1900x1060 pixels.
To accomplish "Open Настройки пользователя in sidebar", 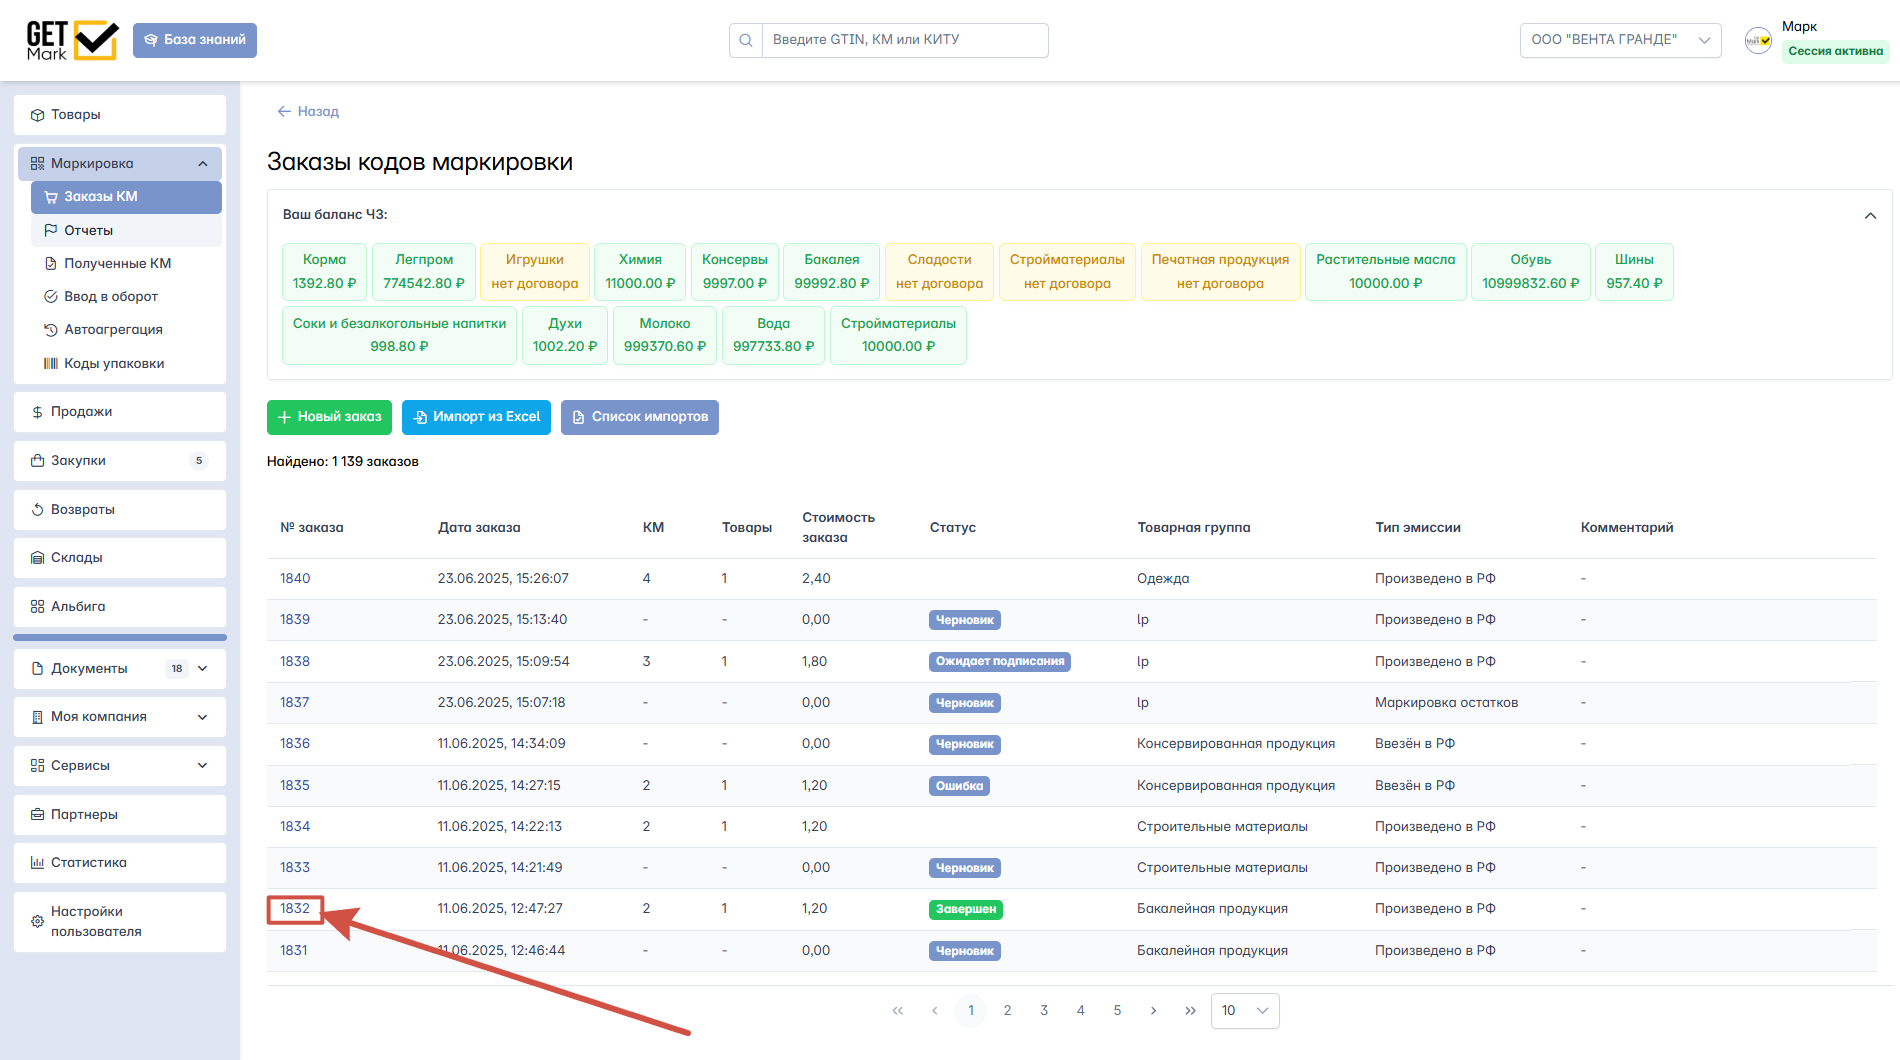I will click(x=96, y=921).
